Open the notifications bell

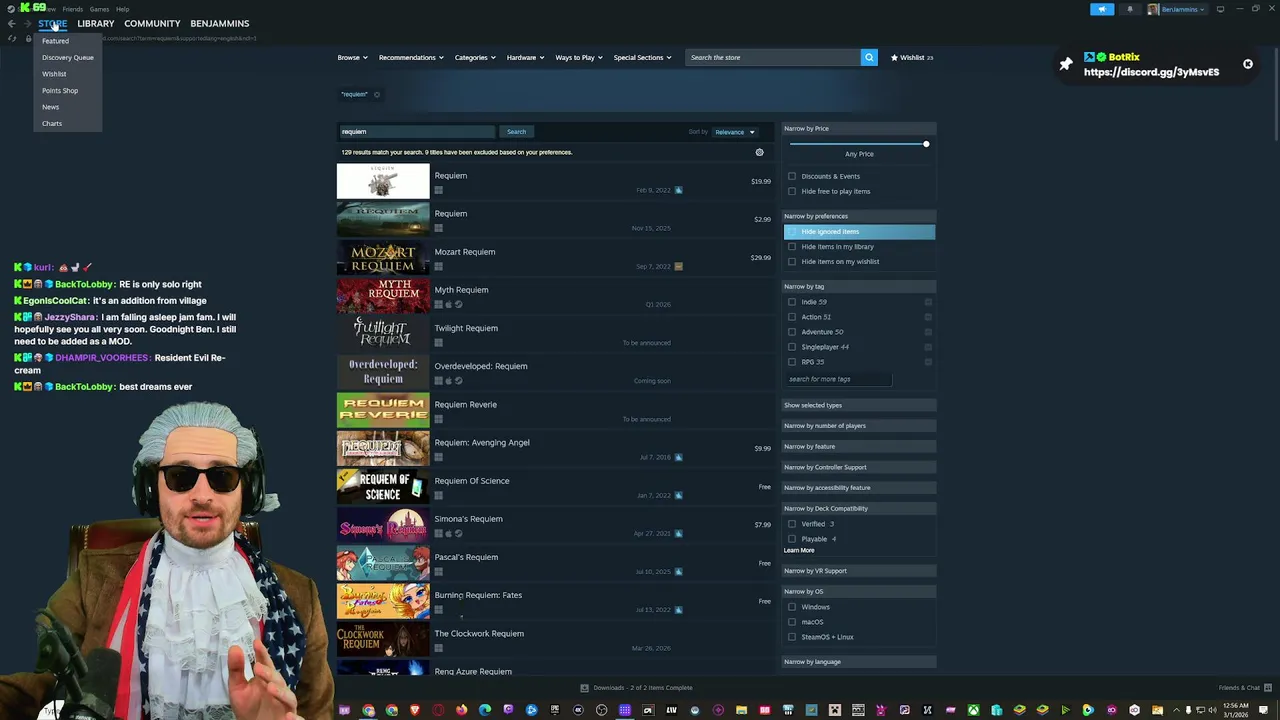tap(1130, 9)
